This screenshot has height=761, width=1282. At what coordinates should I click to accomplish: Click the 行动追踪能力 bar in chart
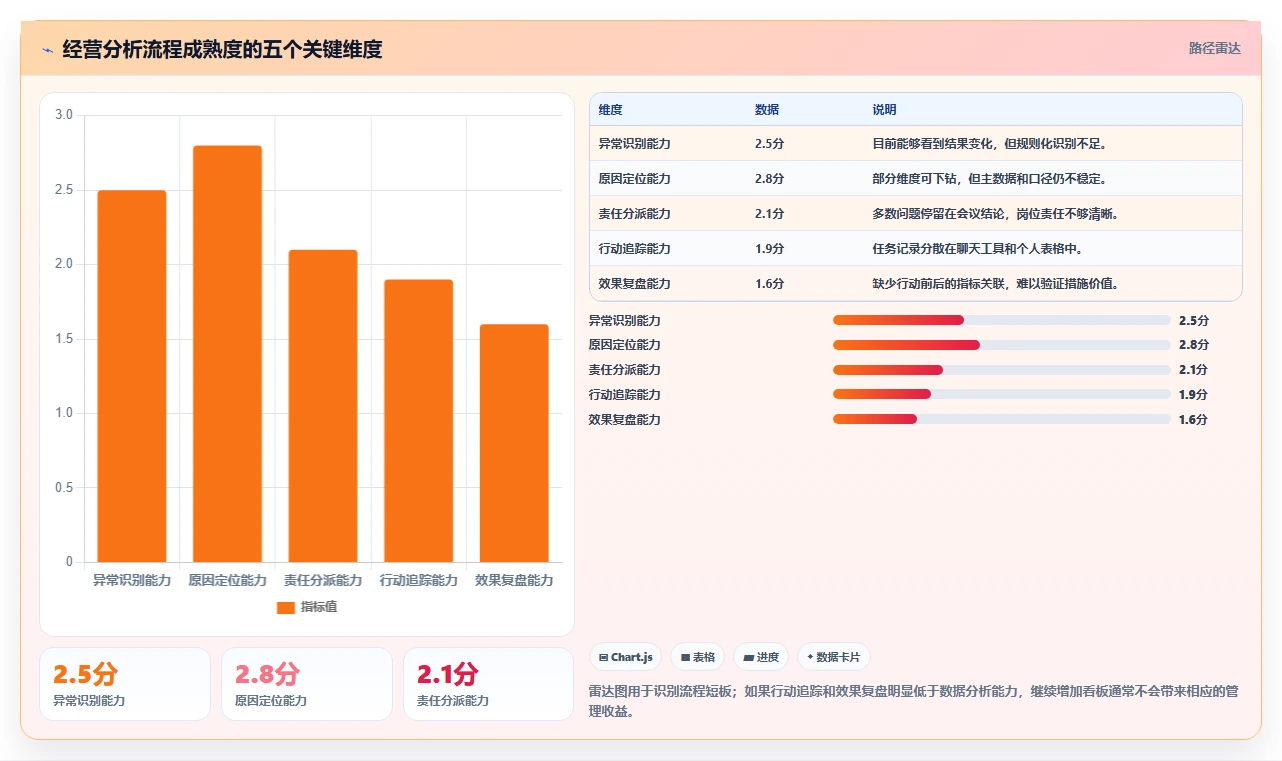point(418,421)
